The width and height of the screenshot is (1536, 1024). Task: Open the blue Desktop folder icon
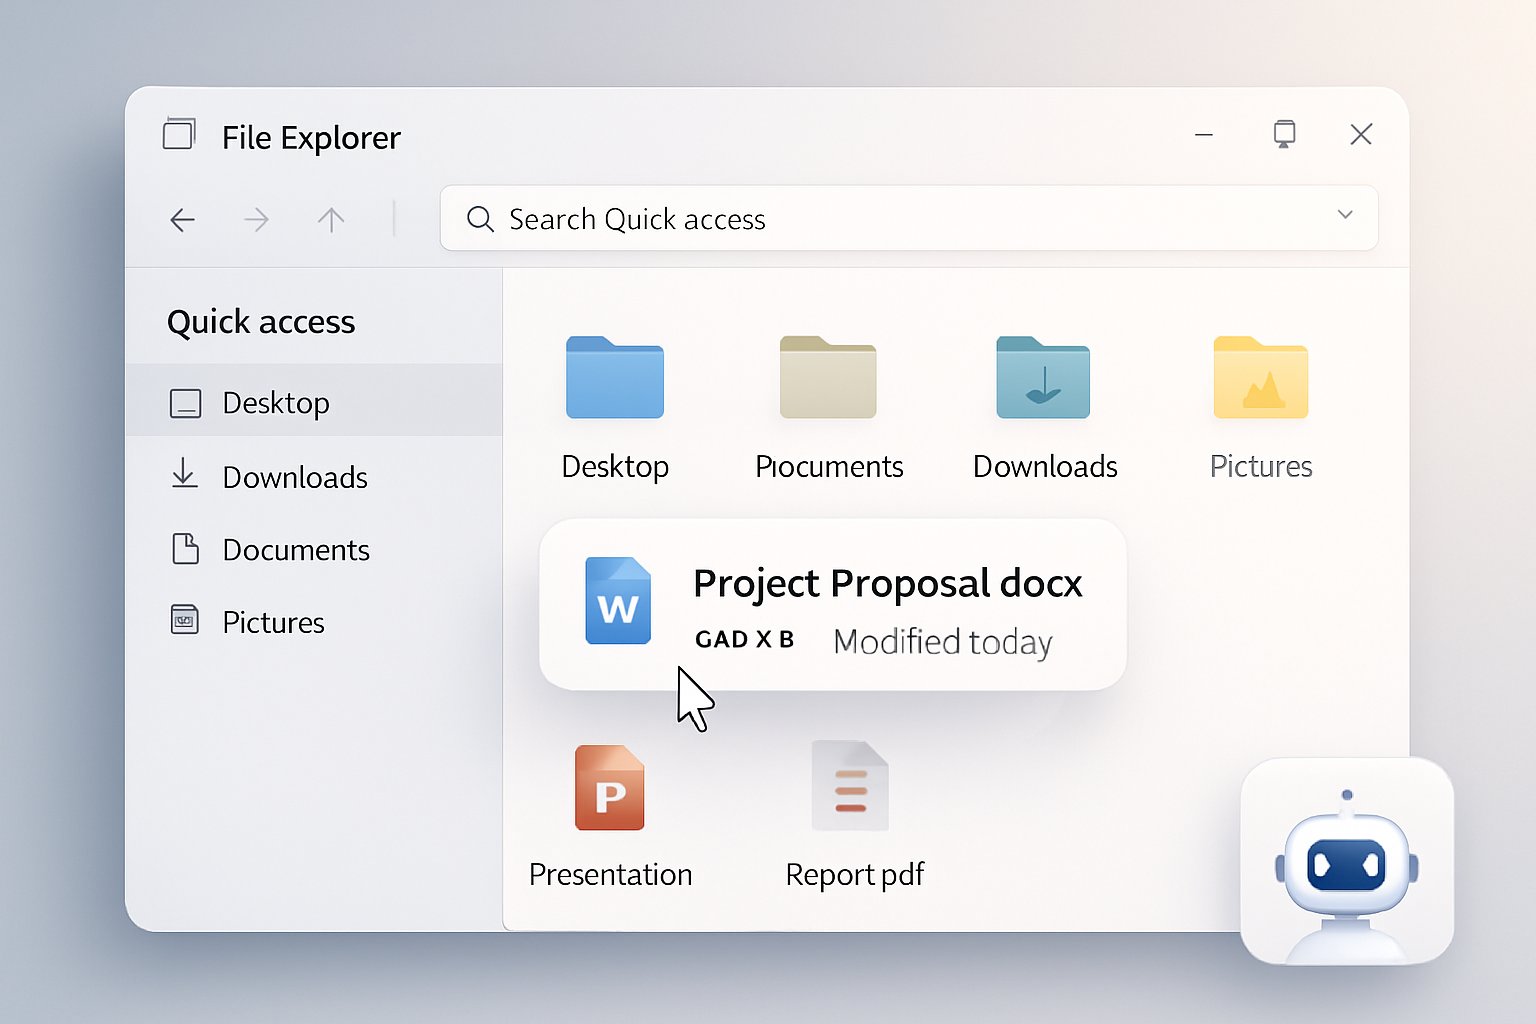614,378
